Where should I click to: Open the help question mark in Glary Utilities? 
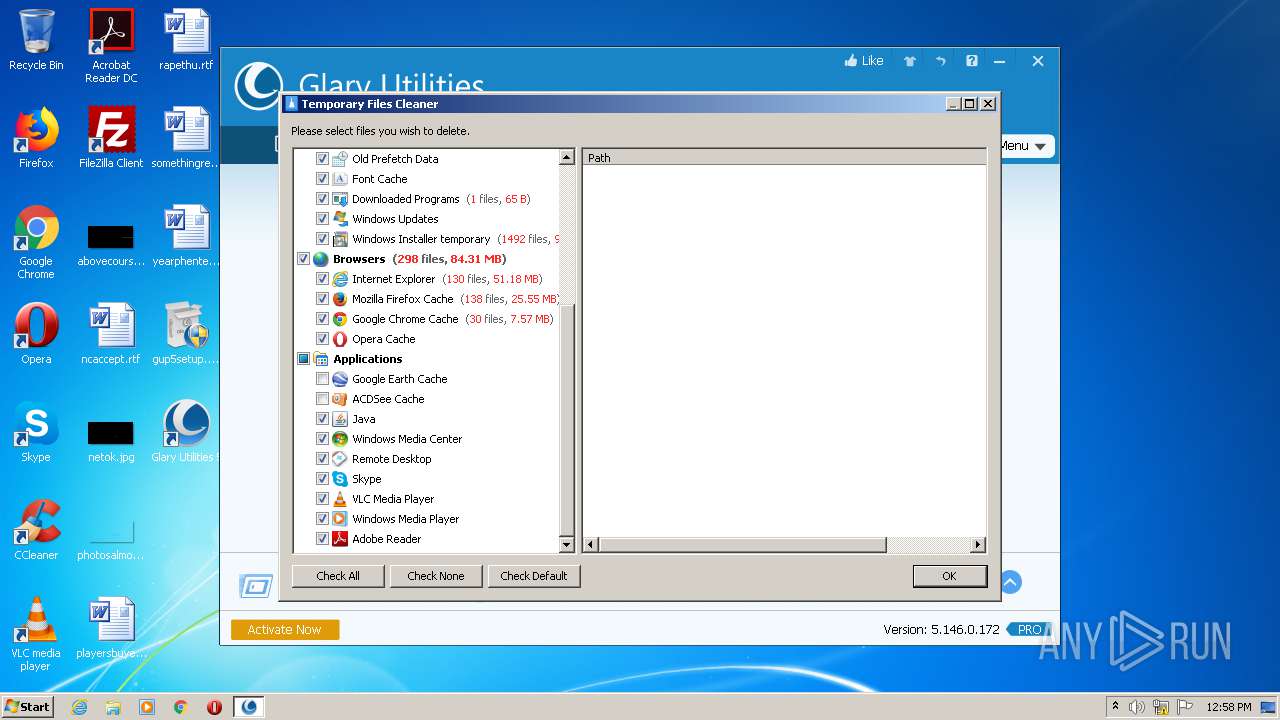(971, 61)
